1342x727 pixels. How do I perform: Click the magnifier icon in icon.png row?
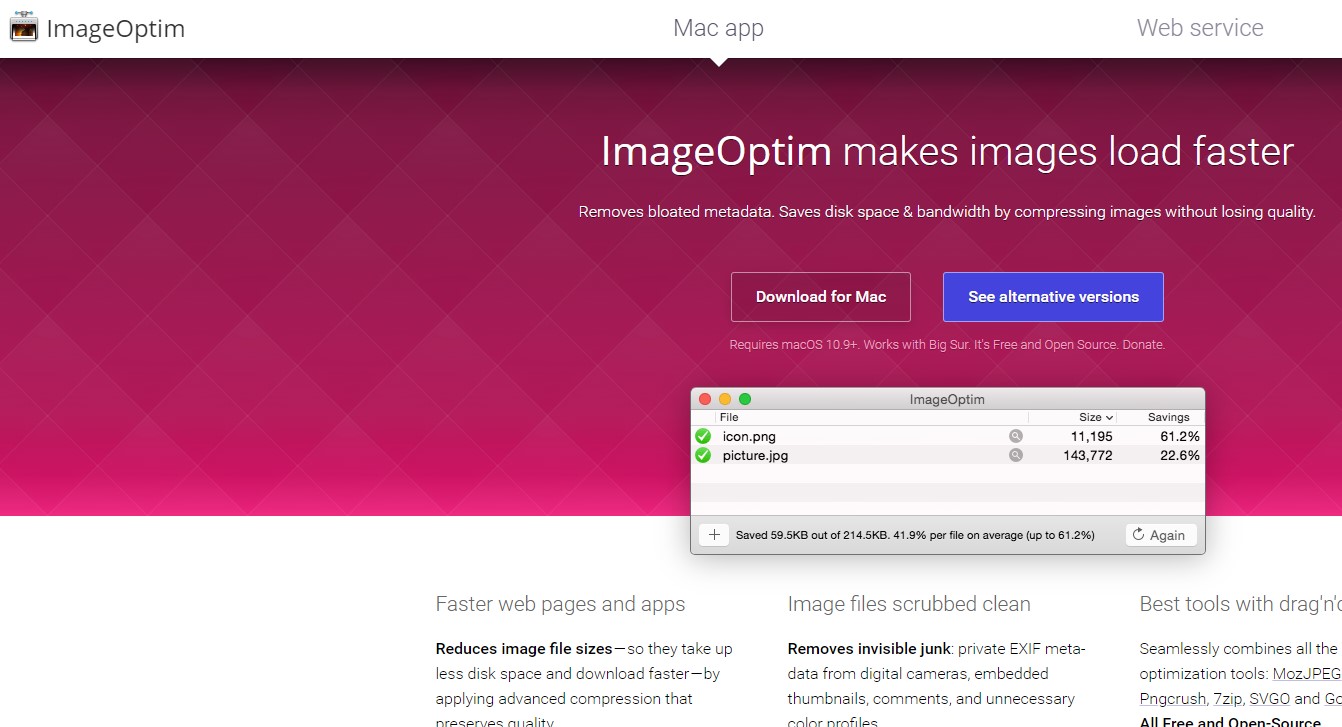[x=1015, y=436]
